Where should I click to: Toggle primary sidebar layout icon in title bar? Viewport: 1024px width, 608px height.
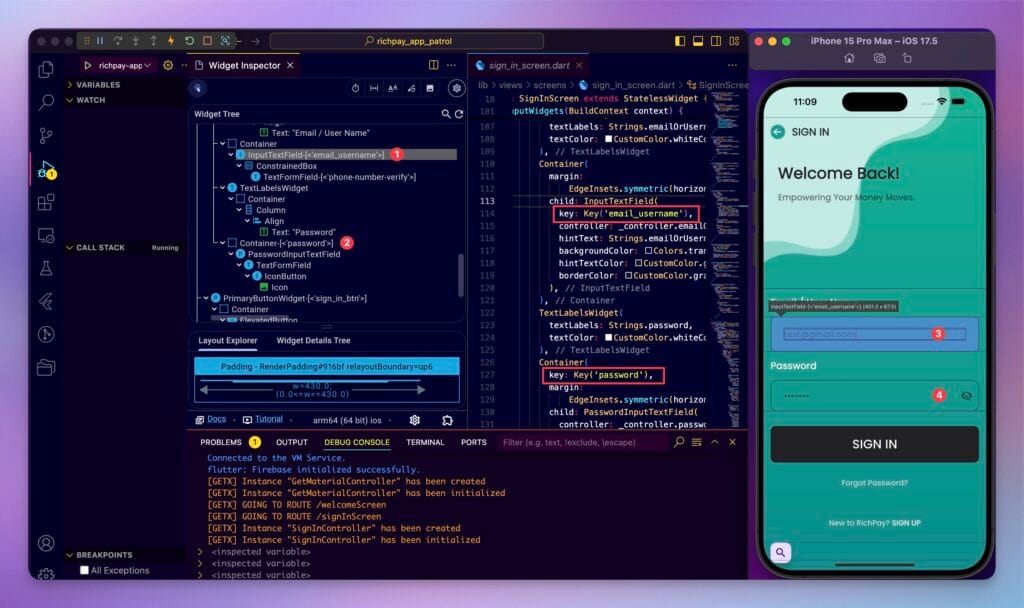pyautogui.click(x=680, y=40)
